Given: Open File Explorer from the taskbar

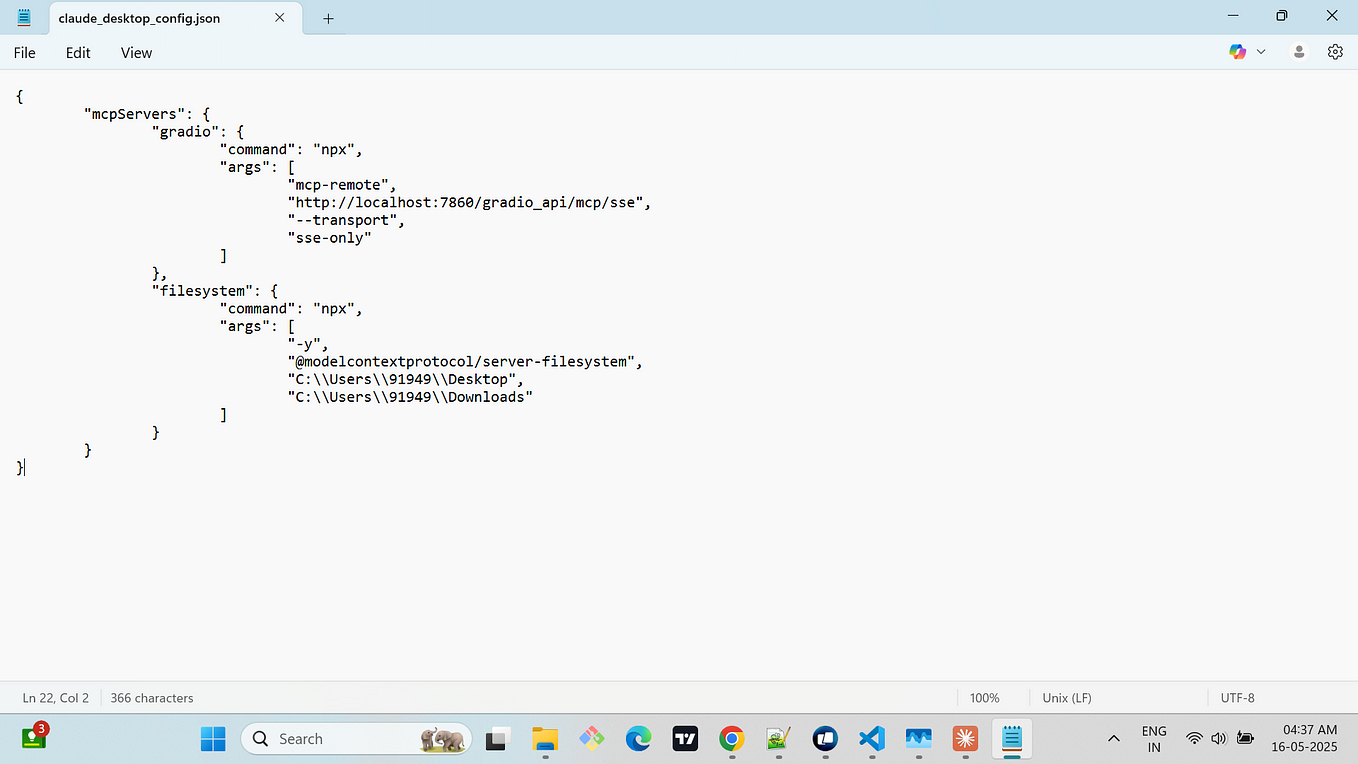Looking at the screenshot, I should tap(544, 739).
